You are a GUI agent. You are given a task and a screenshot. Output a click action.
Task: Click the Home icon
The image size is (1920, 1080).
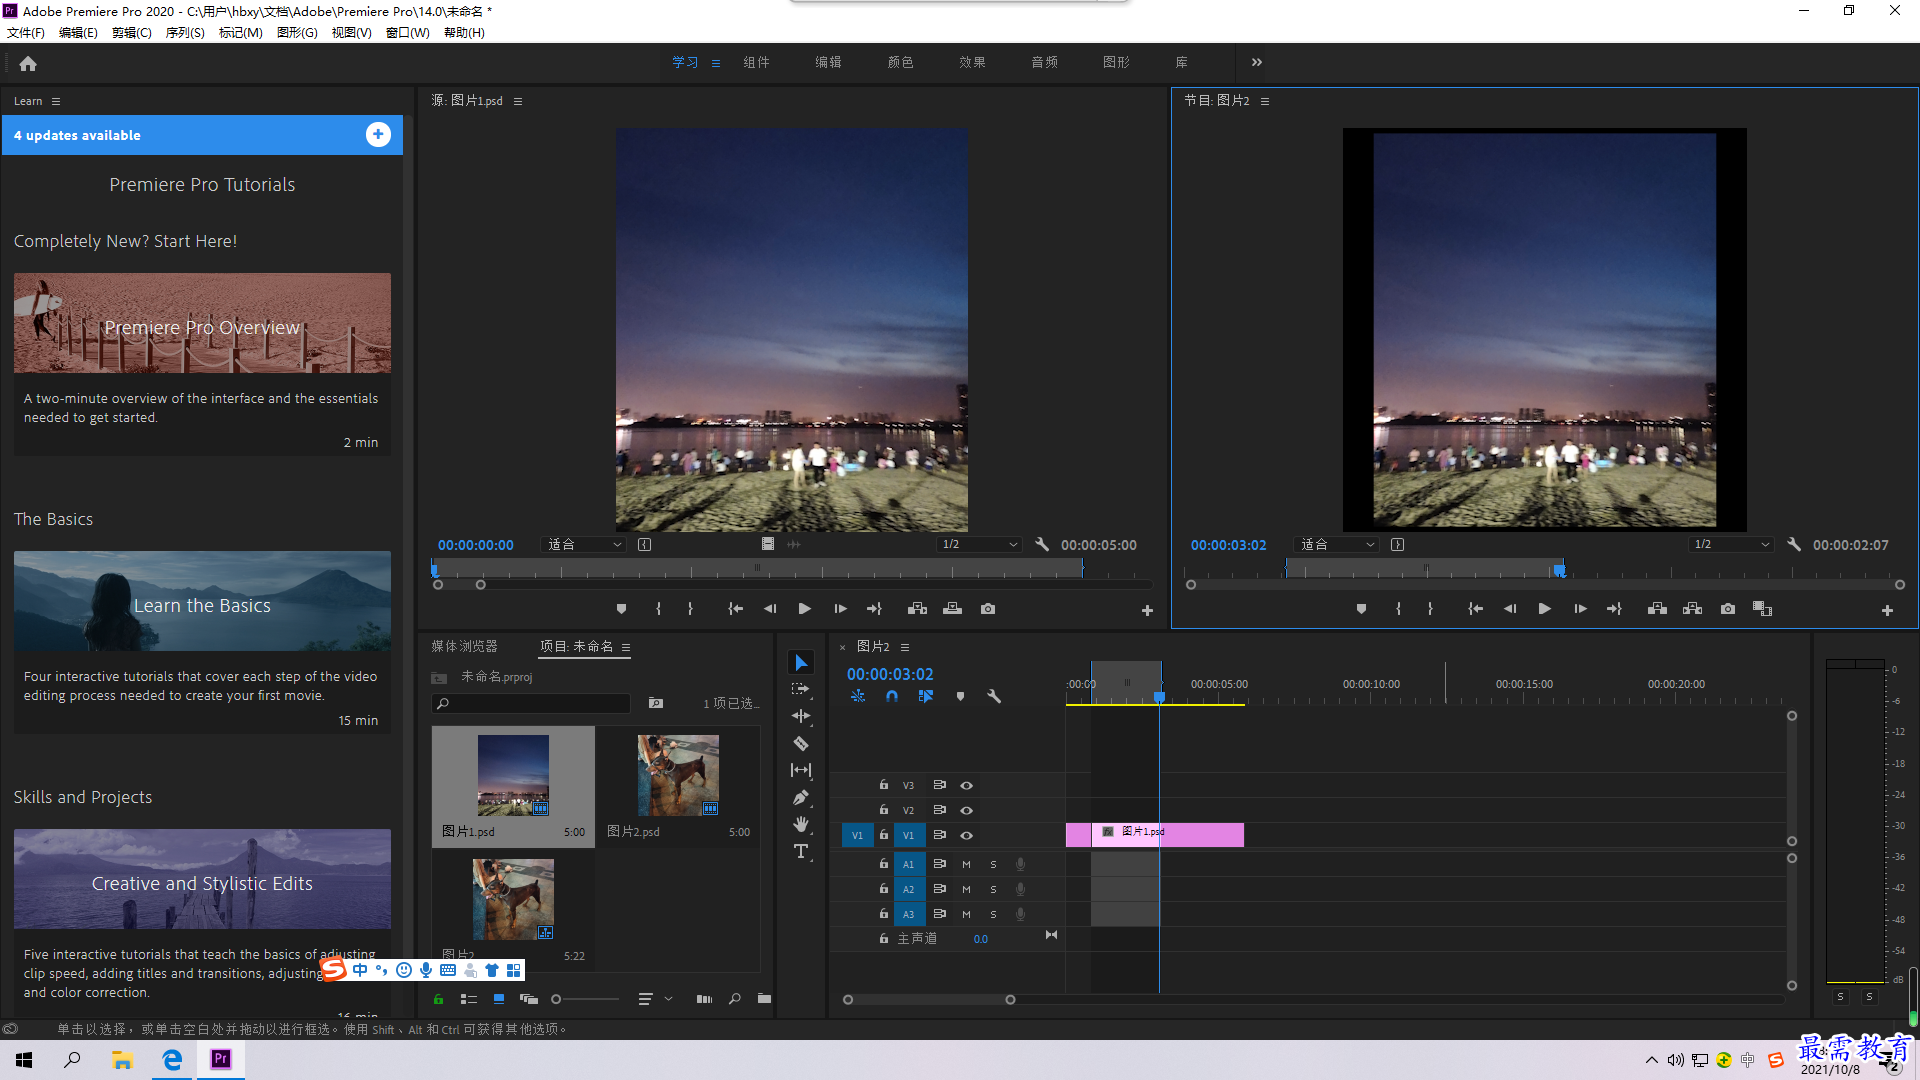[x=28, y=63]
